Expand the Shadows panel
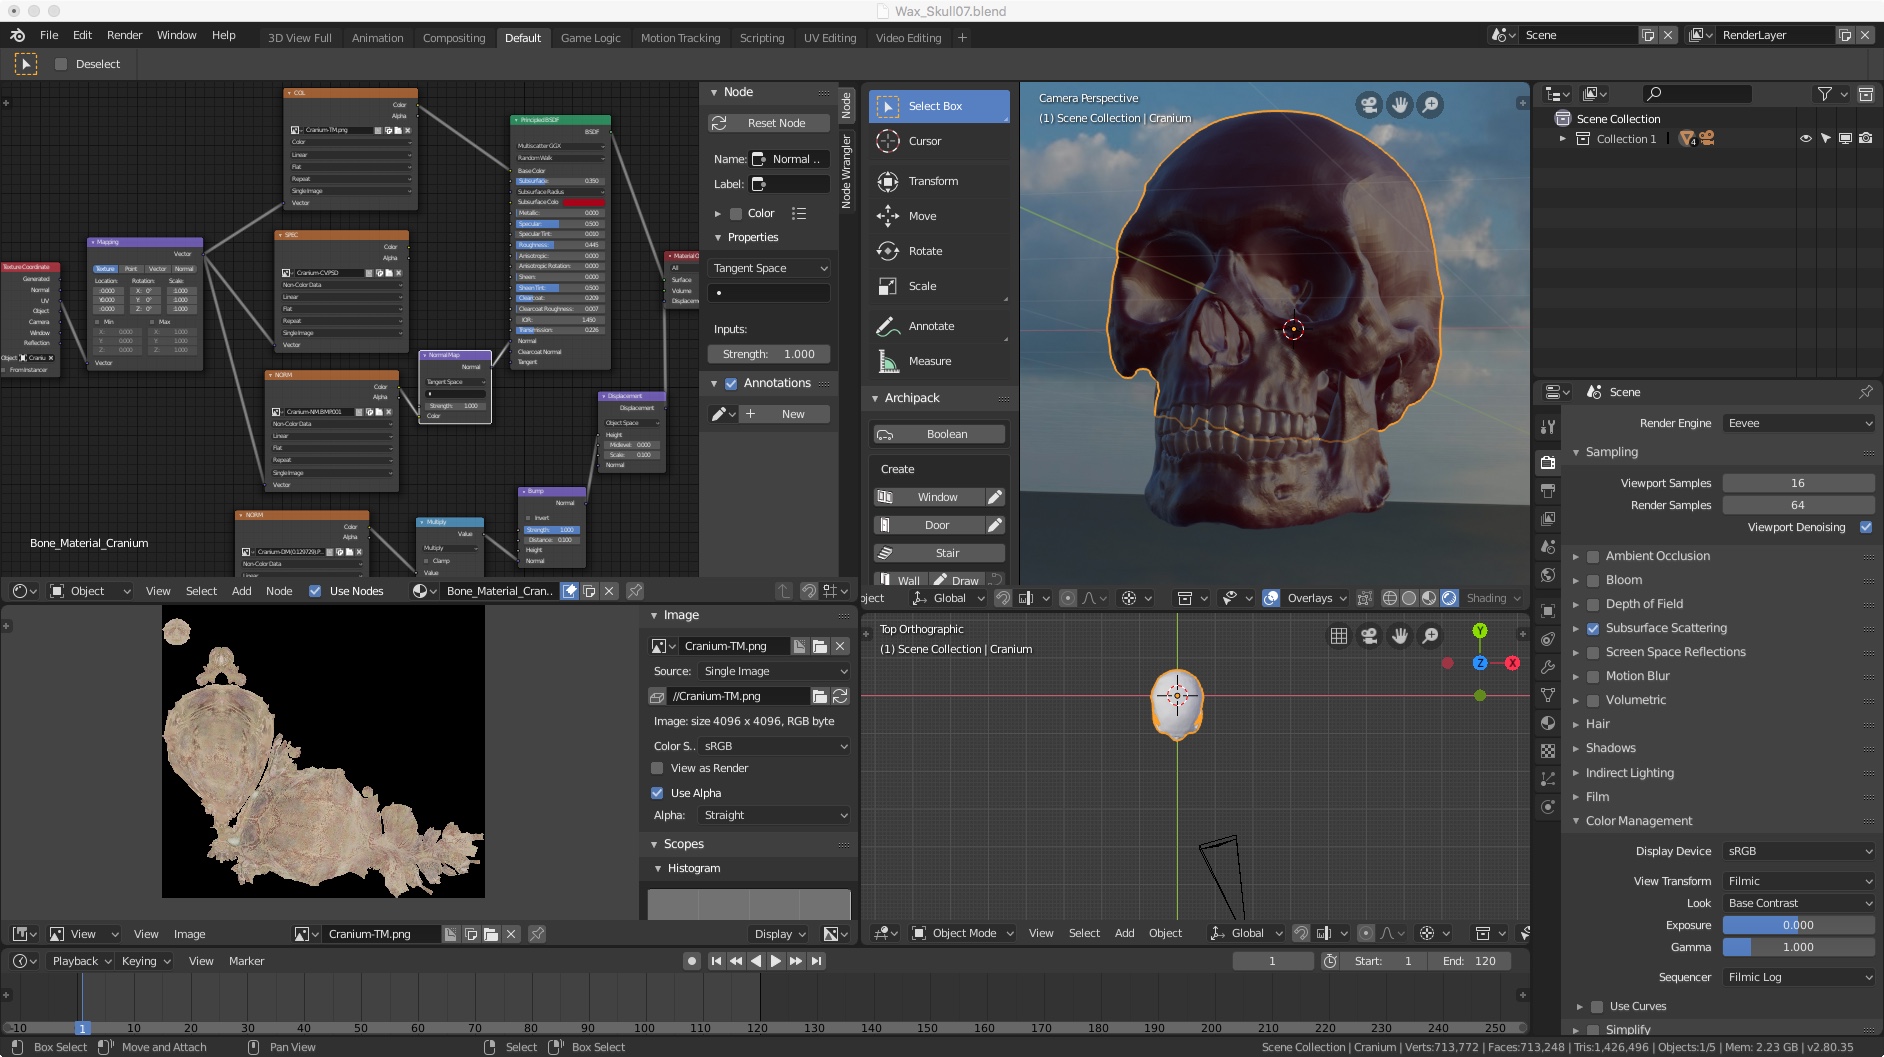Image resolution: width=1884 pixels, height=1057 pixels. (1610, 748)
